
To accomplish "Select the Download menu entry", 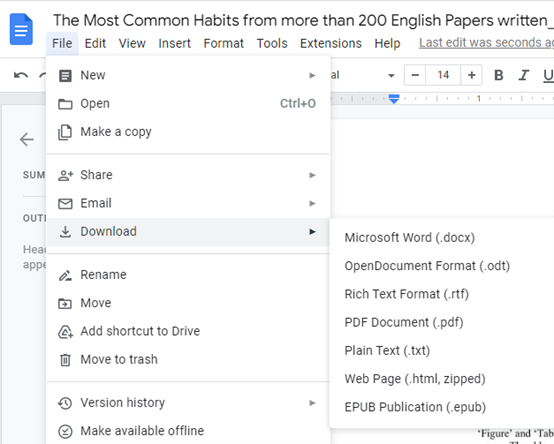I will [188, 232].
